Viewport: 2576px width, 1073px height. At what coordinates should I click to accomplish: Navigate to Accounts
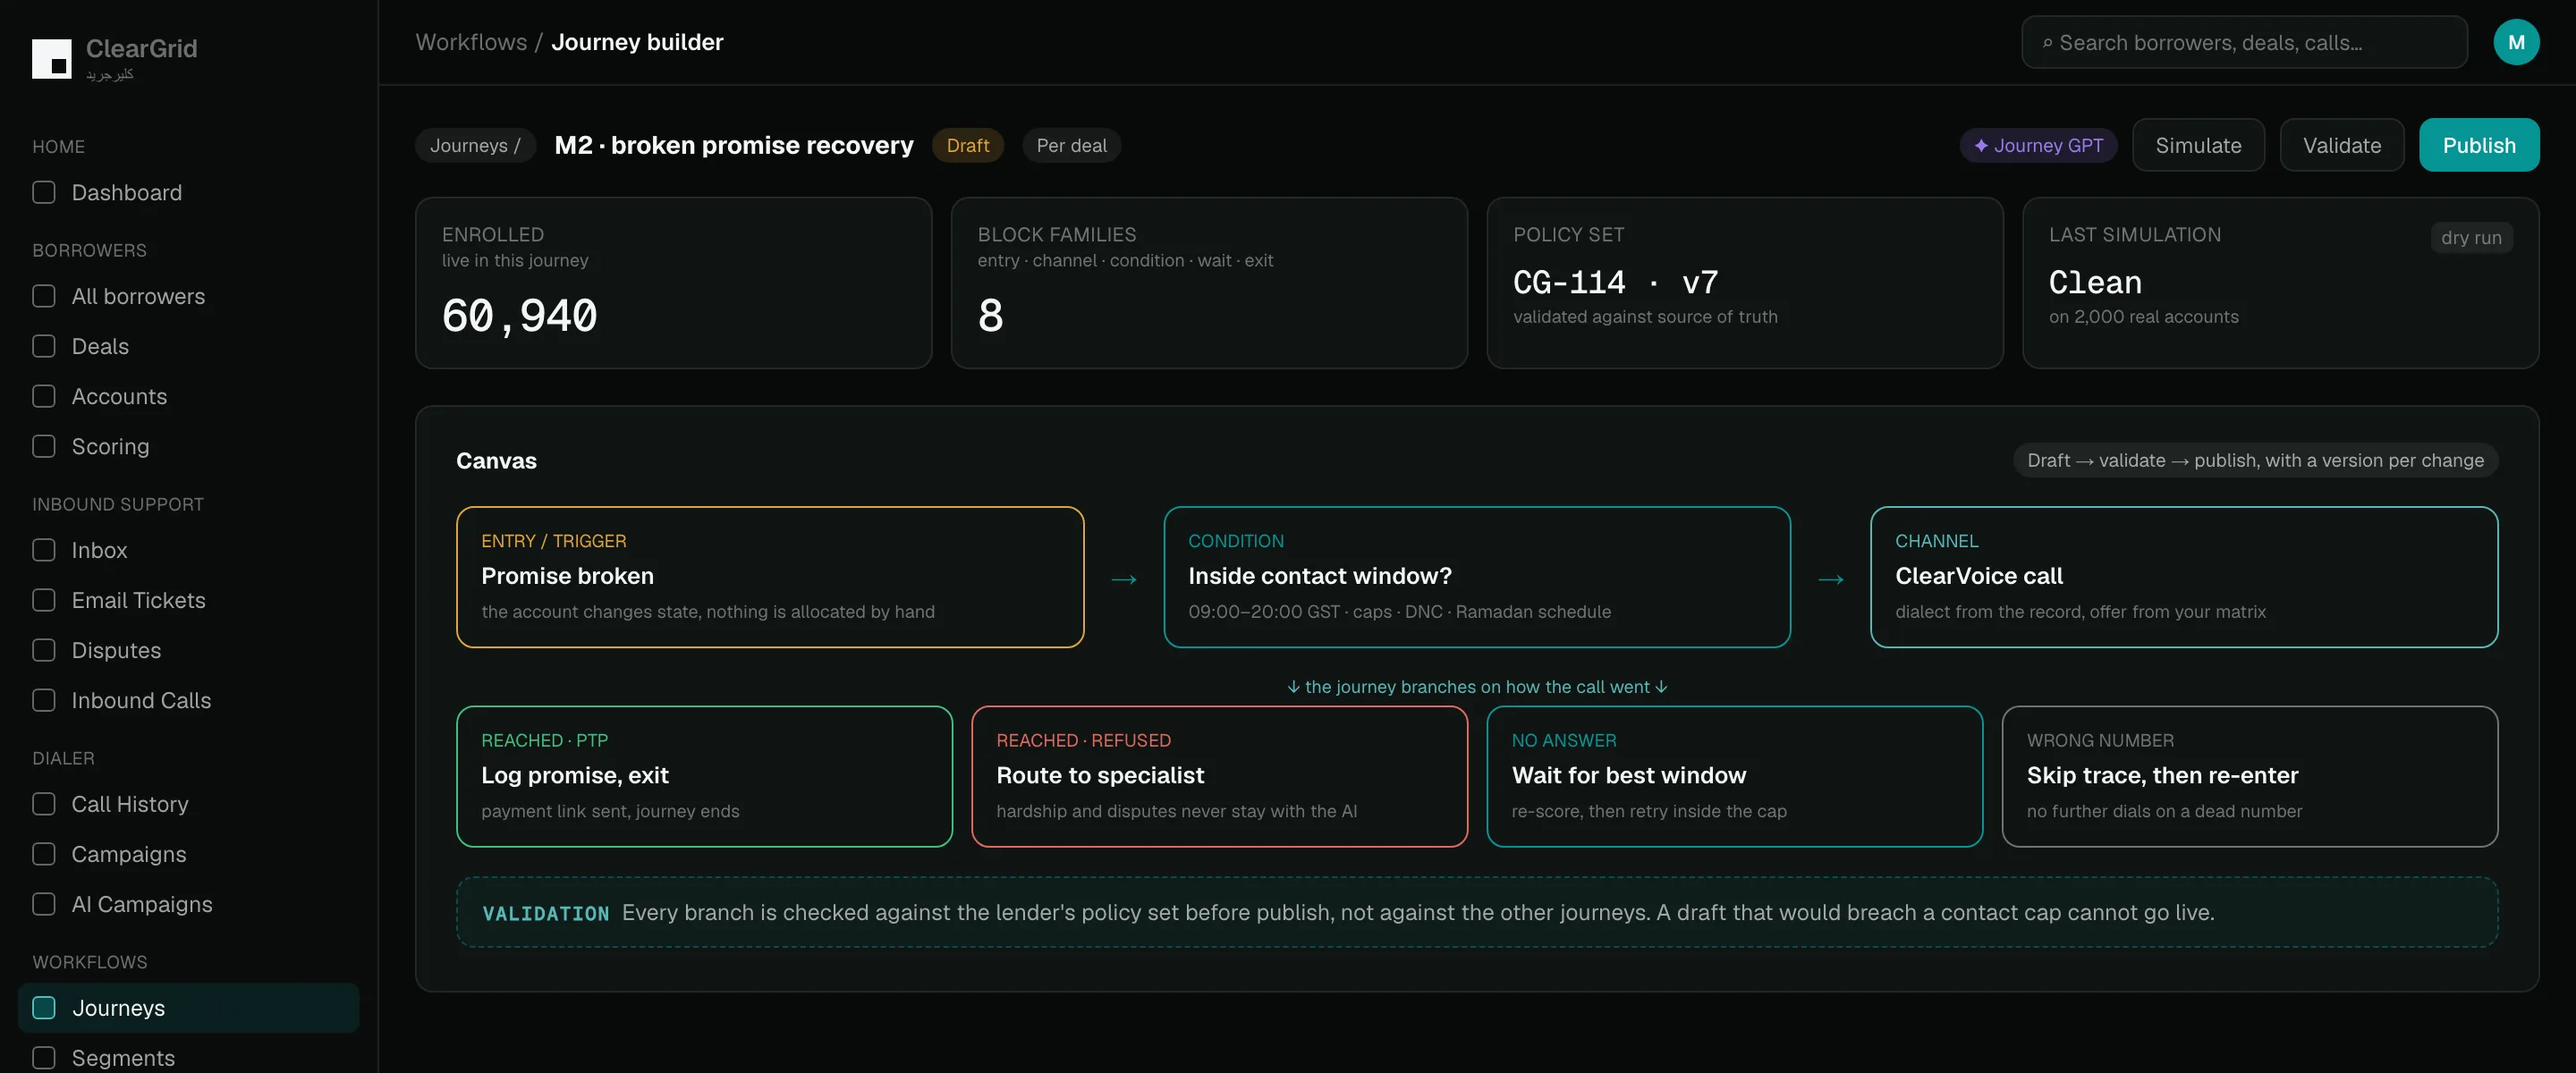188,396
